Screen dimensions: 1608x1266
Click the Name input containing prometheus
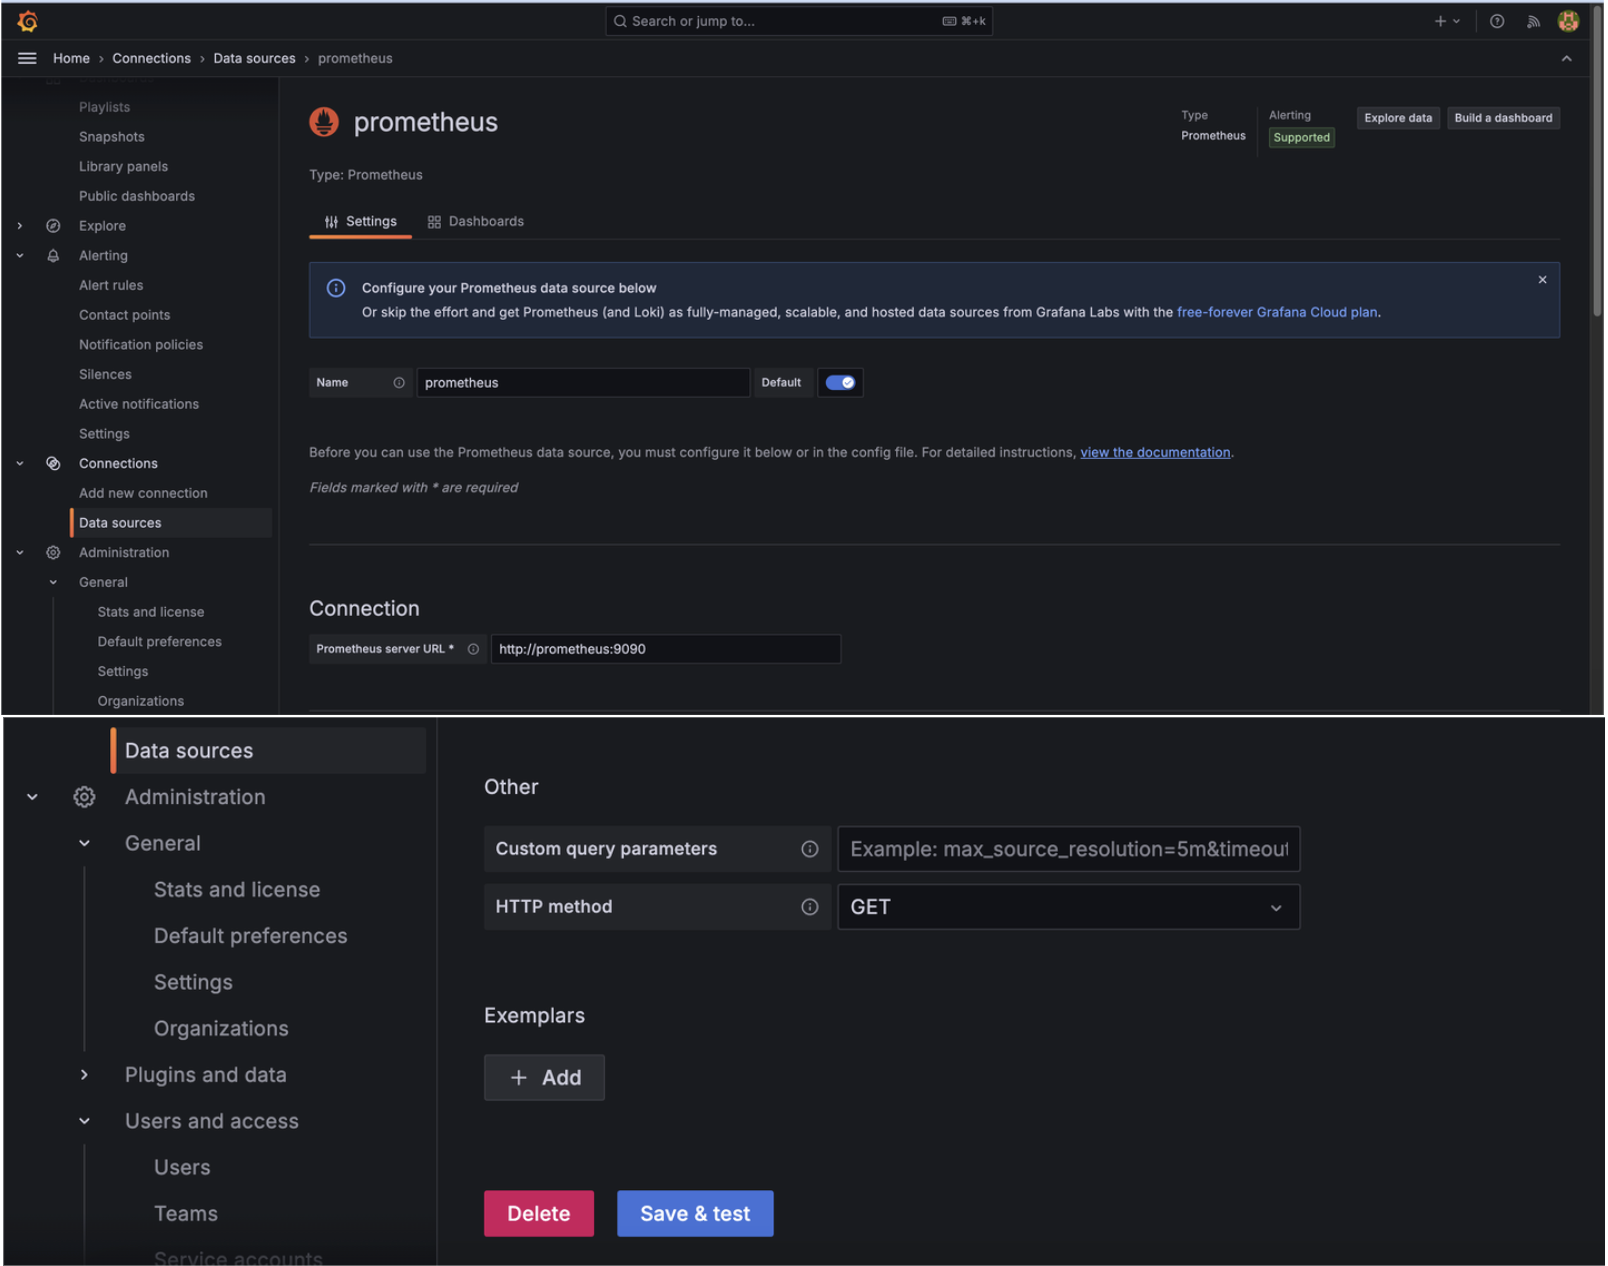[x=583, y=383]
